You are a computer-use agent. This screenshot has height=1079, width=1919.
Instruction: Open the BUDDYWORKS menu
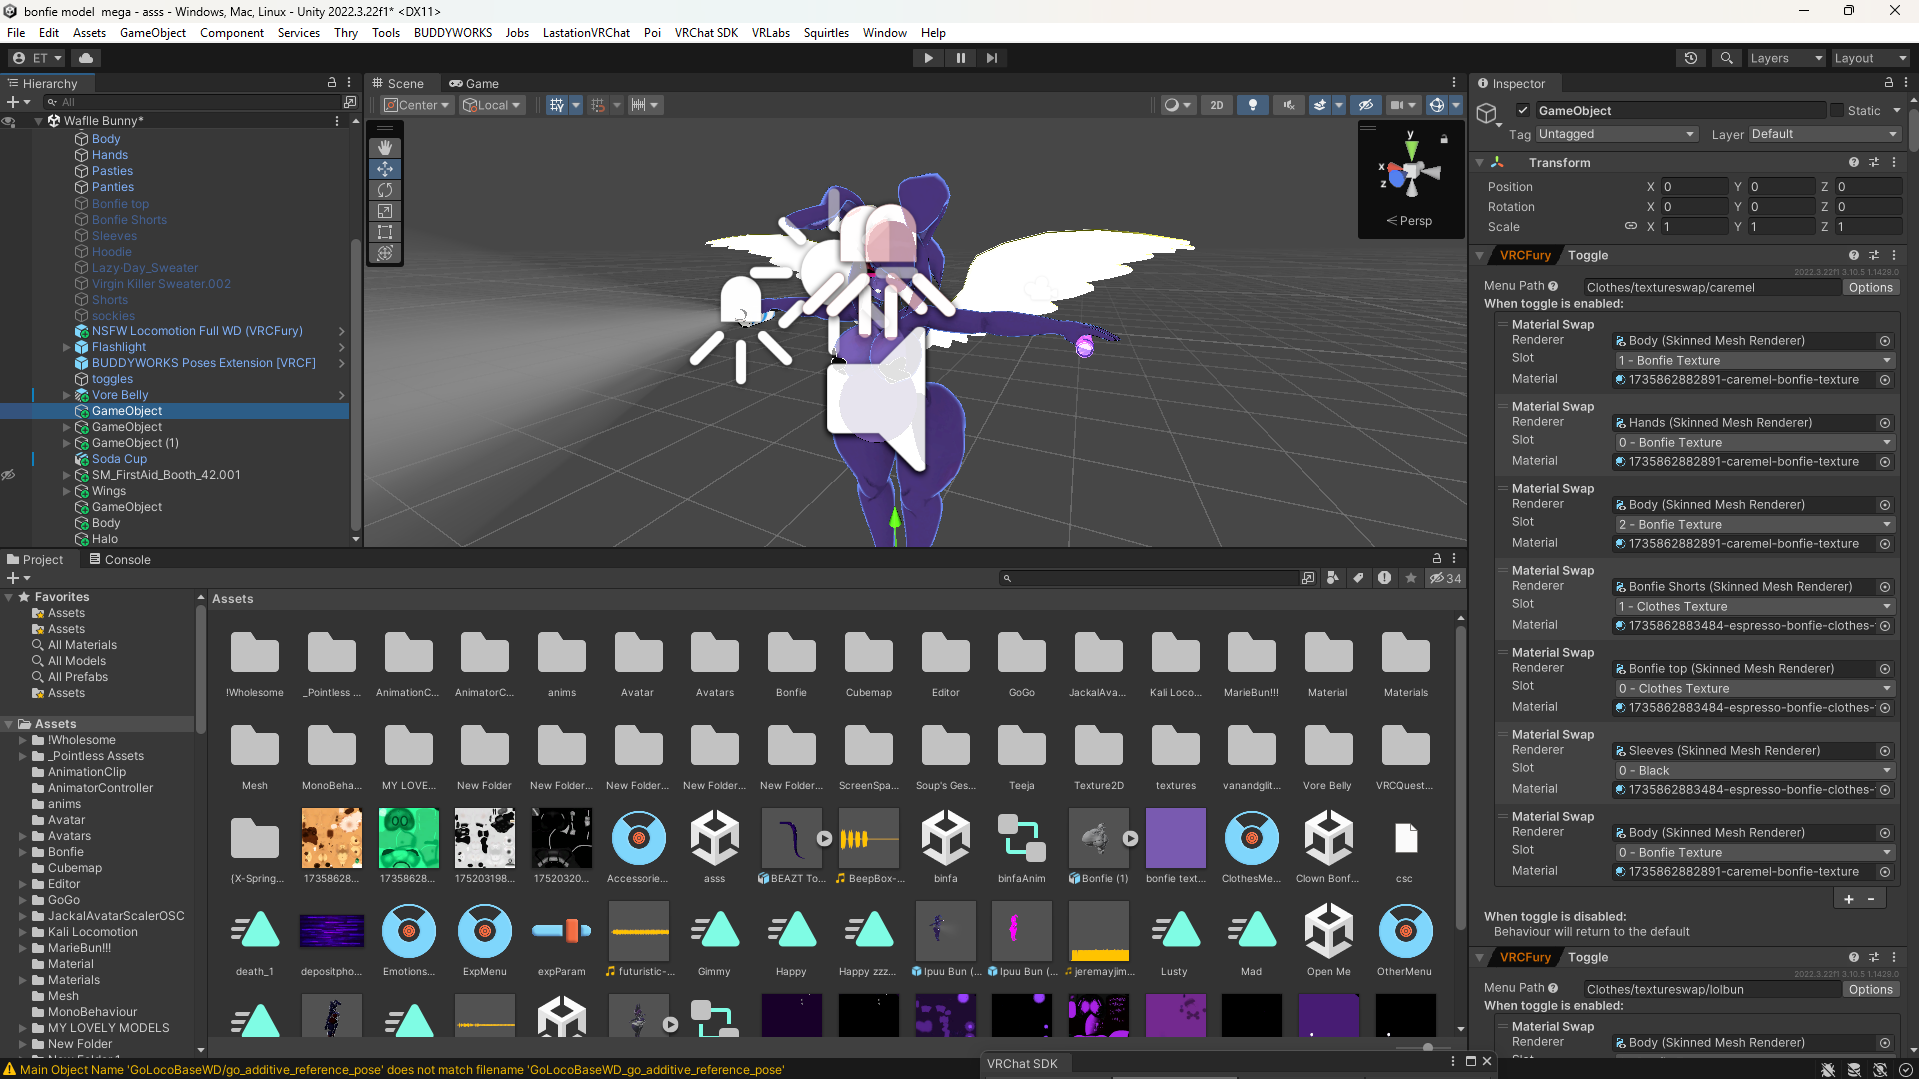pos(453,33)
